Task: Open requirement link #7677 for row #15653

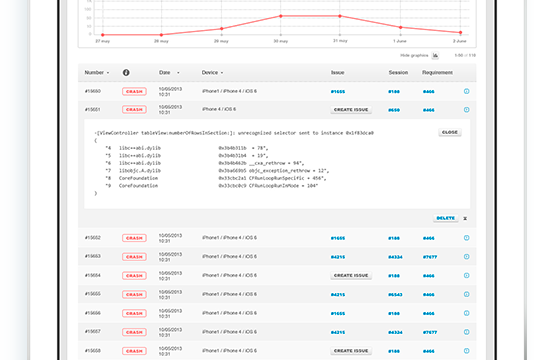Action: pos(430,257)
